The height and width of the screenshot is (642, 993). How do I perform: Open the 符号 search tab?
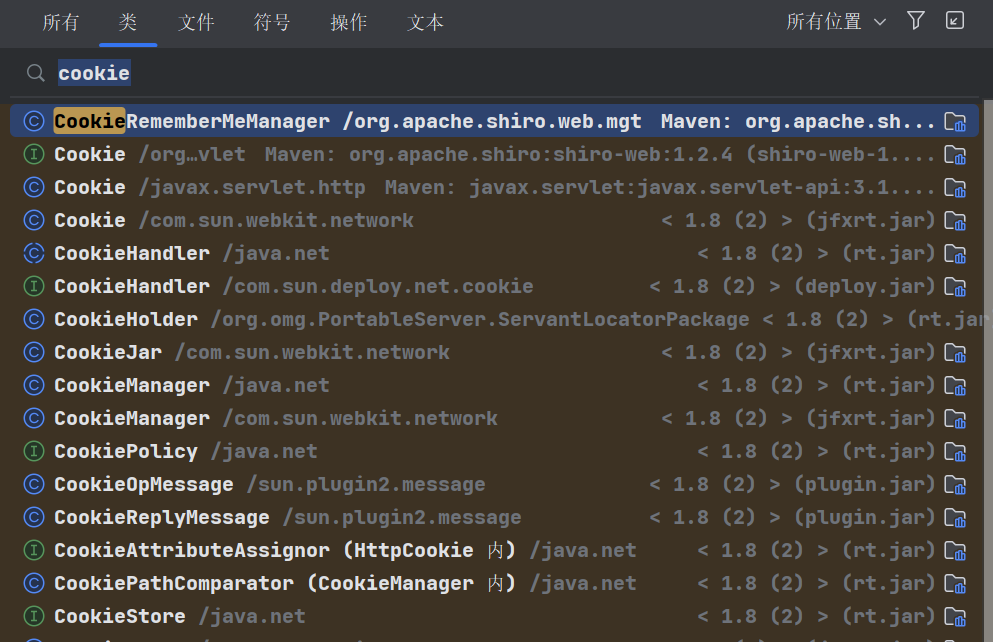click(272, 22)
